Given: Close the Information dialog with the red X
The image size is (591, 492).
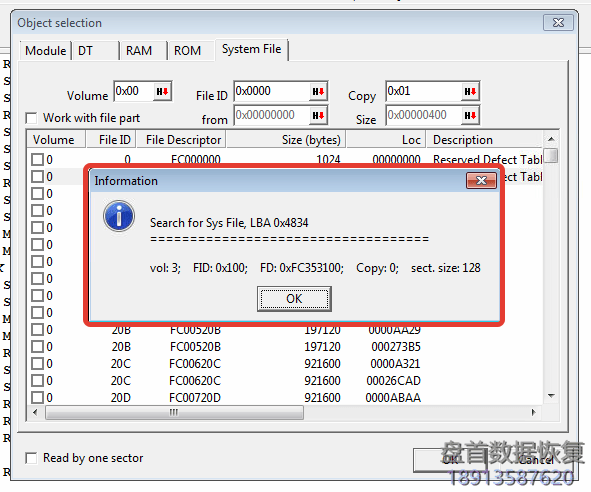Looking at the screenshot, I should click(x=481, y=181).
